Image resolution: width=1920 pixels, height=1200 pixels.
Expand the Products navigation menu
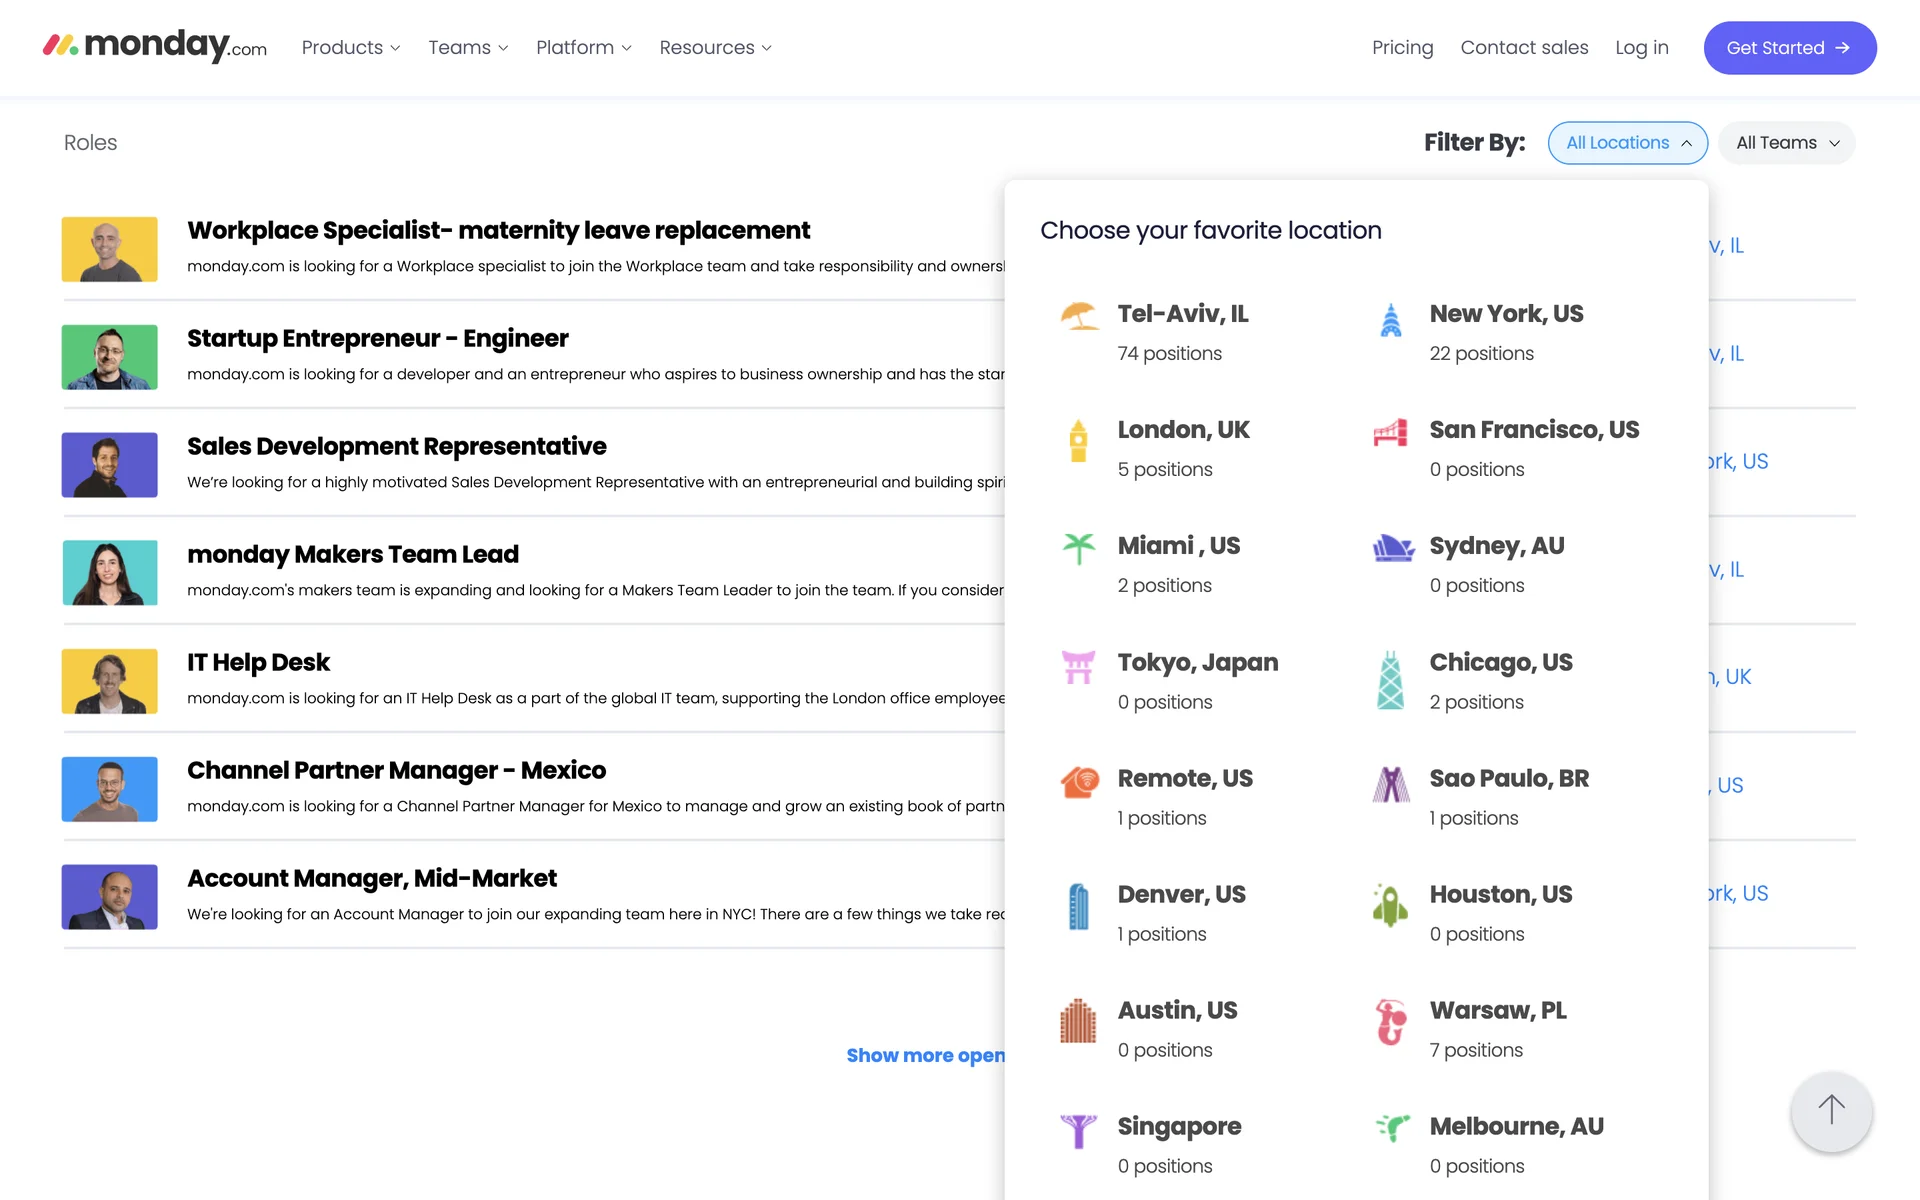[x=350, y=48]
